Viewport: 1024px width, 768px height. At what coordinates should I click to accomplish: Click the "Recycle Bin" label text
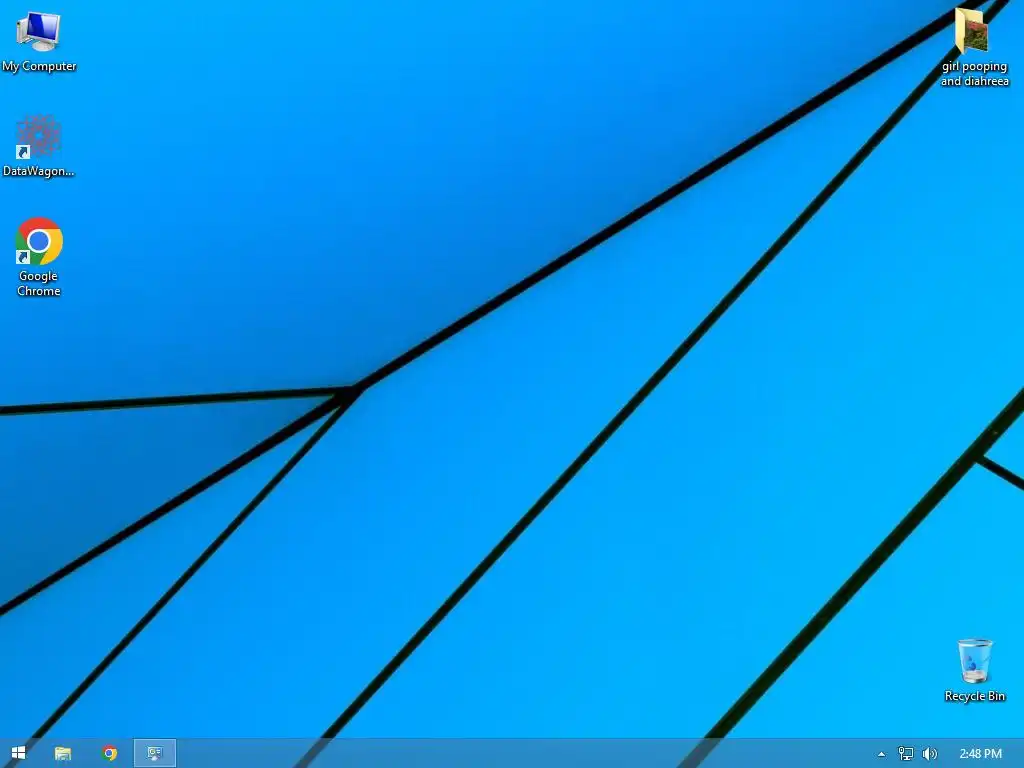pos(974,696)
